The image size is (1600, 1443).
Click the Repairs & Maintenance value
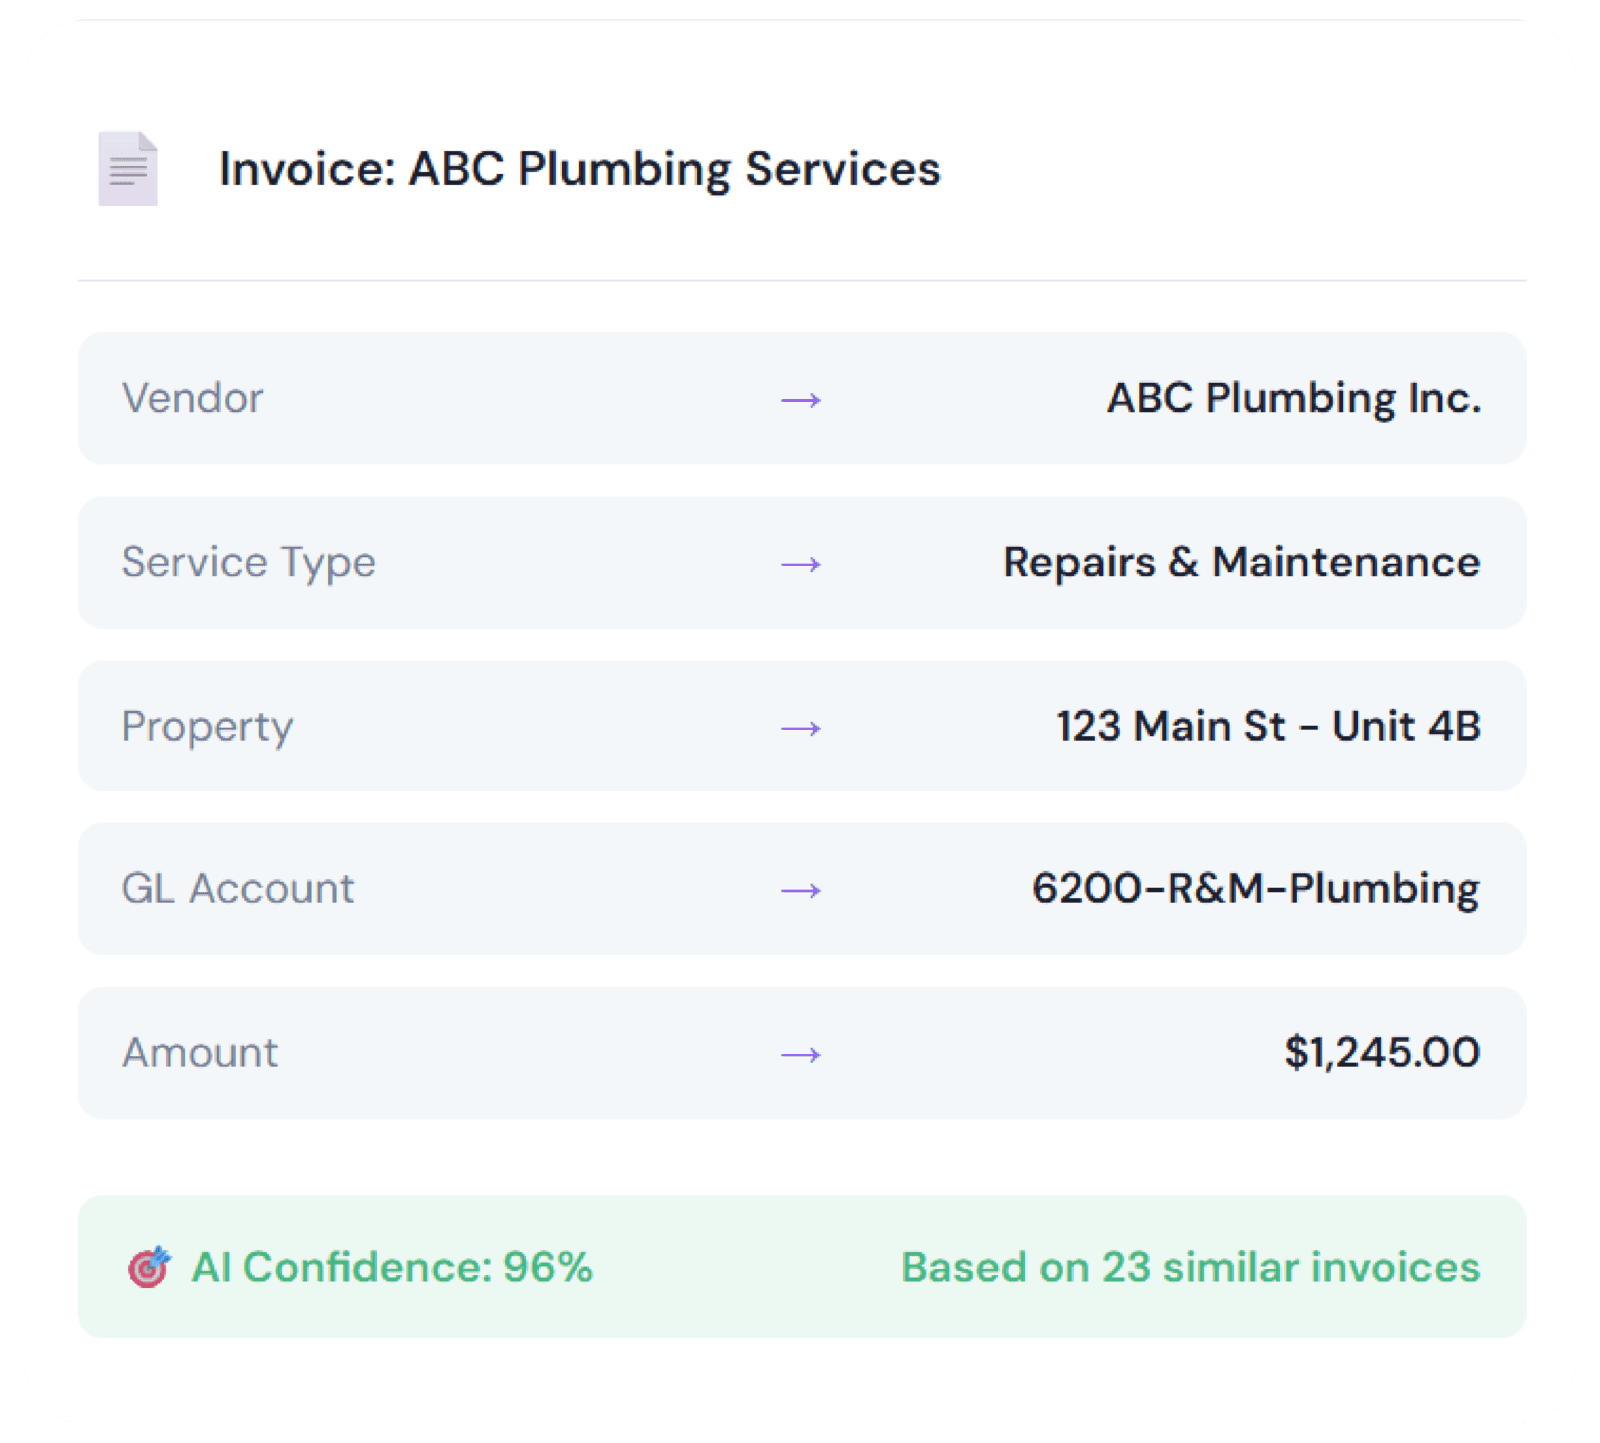pos(1241,562)
